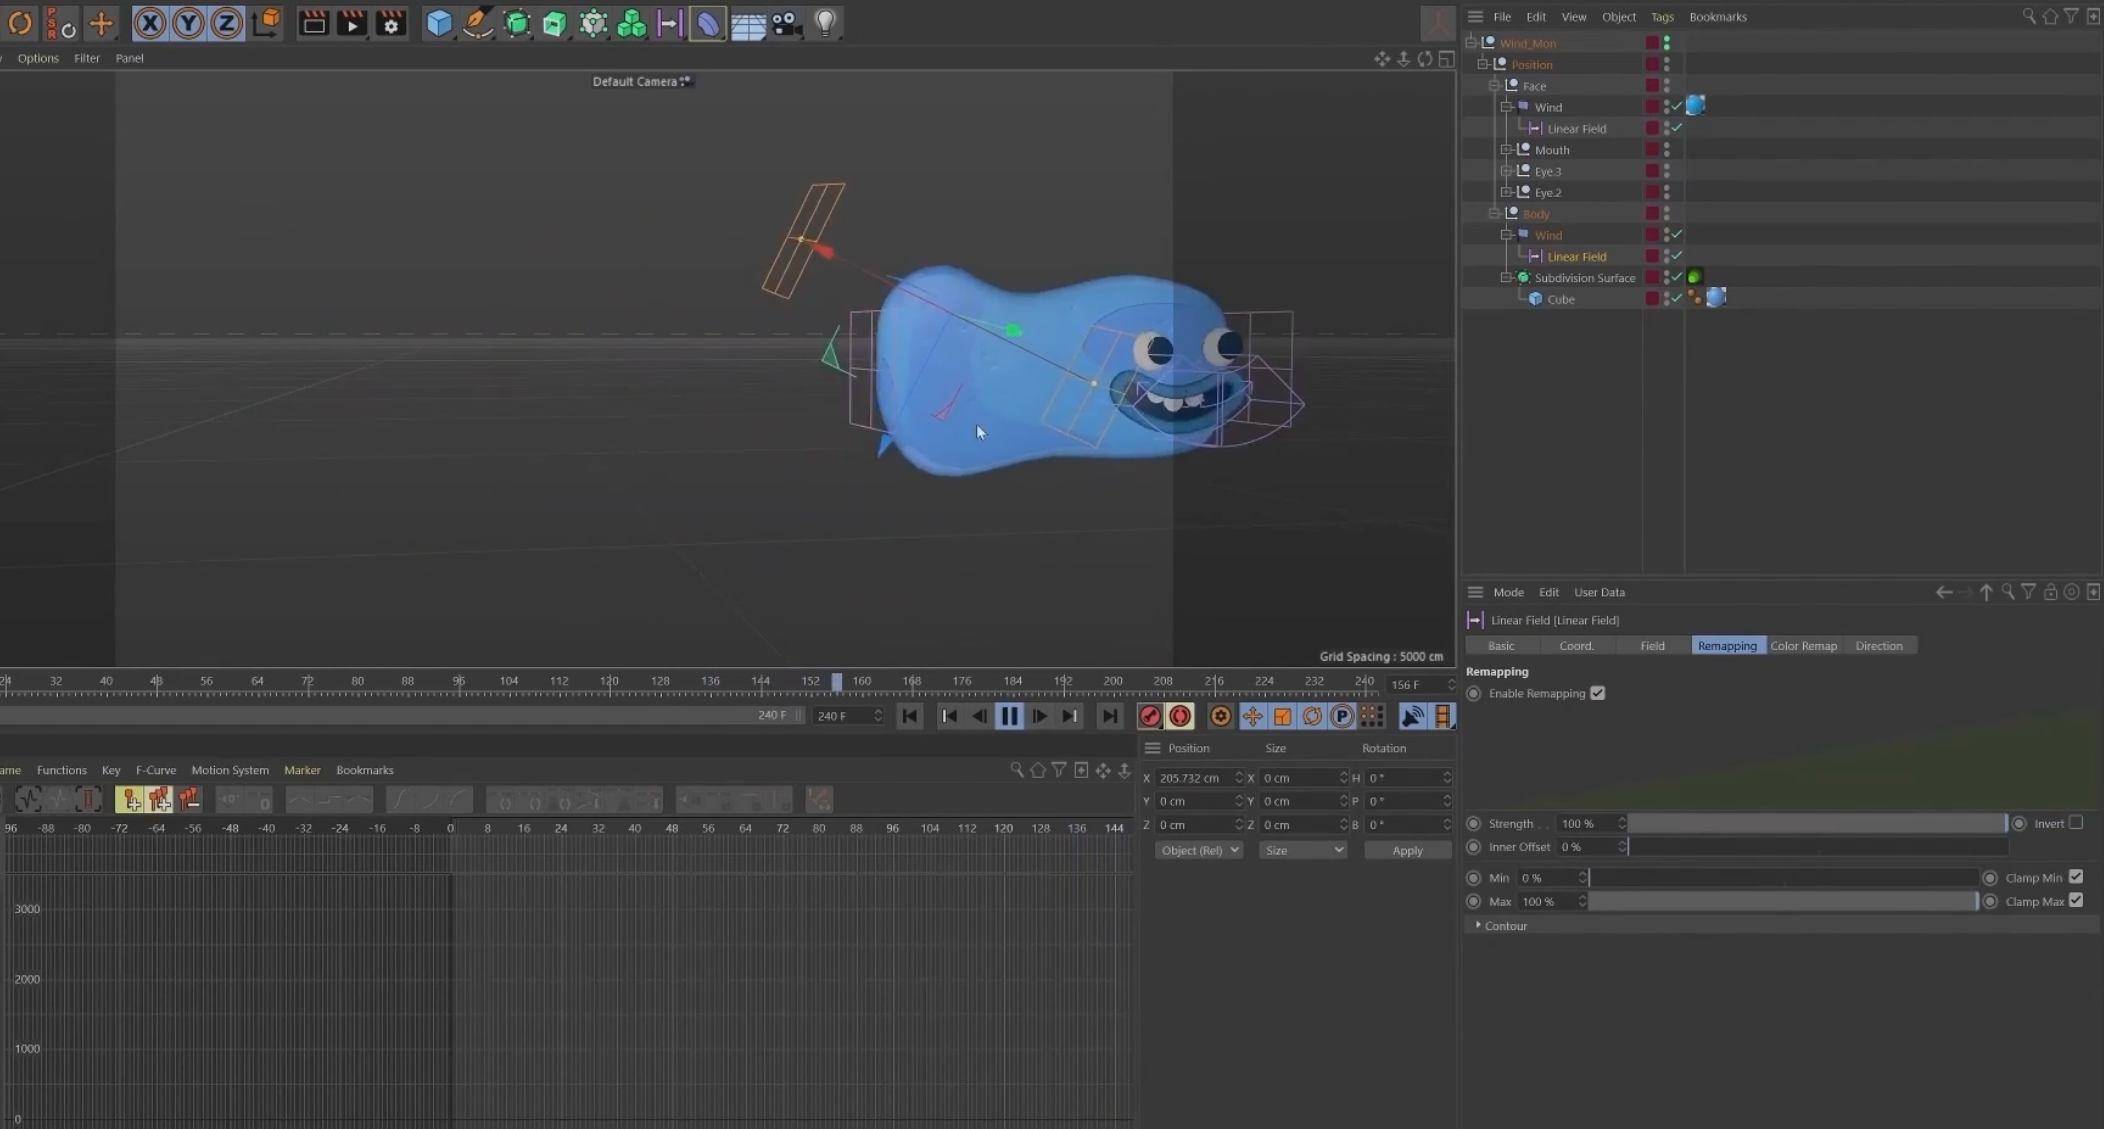Toggle the Invert checkbox
Viewport: 2104px width, 1129px height.
(2075, 823)
